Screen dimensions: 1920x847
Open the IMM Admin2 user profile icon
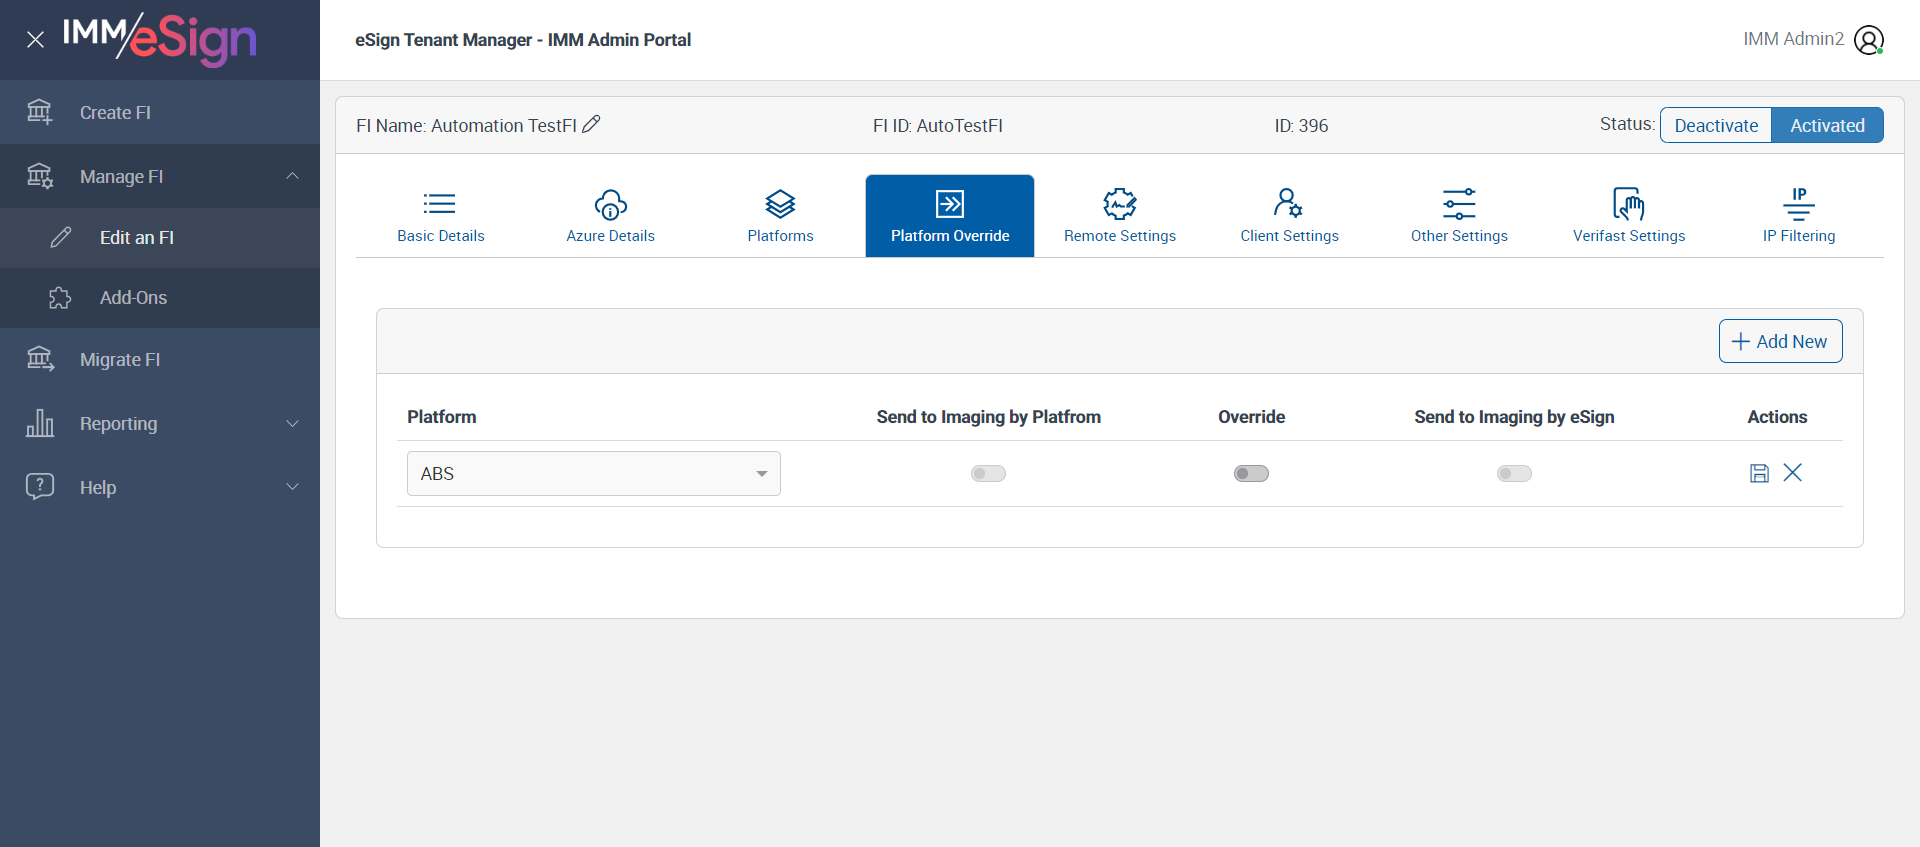coord(1868,40)
